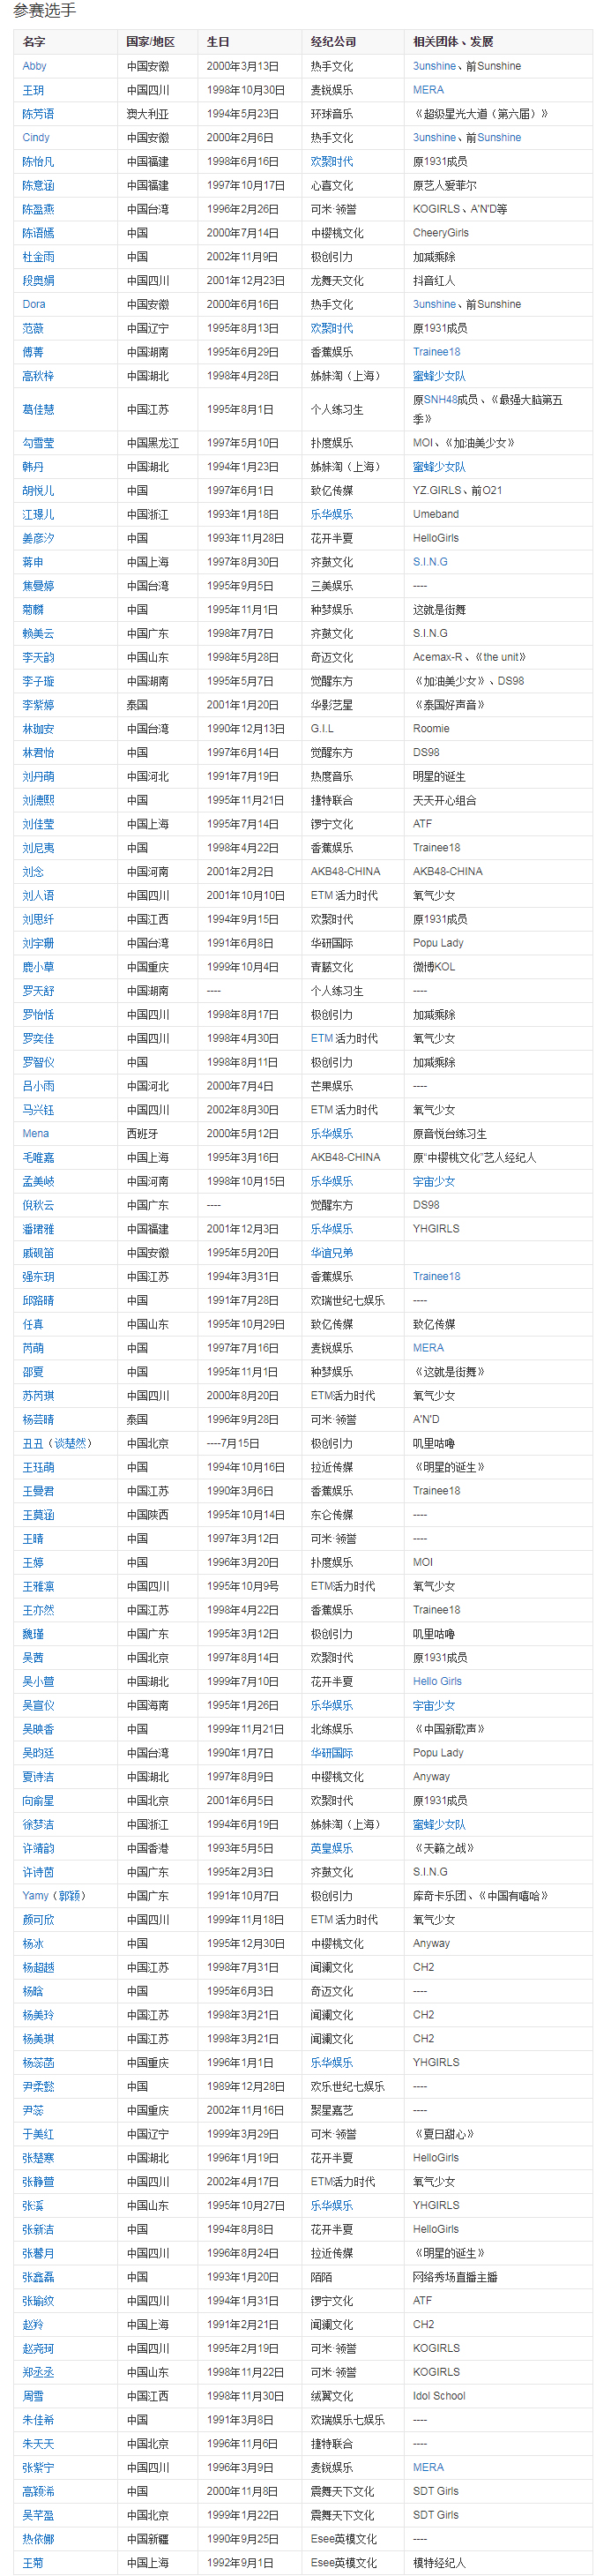This screenshot has width=596, height=2576.
Task: Click the 段奥娟 contestant link
Action: [x=38, y=281]
